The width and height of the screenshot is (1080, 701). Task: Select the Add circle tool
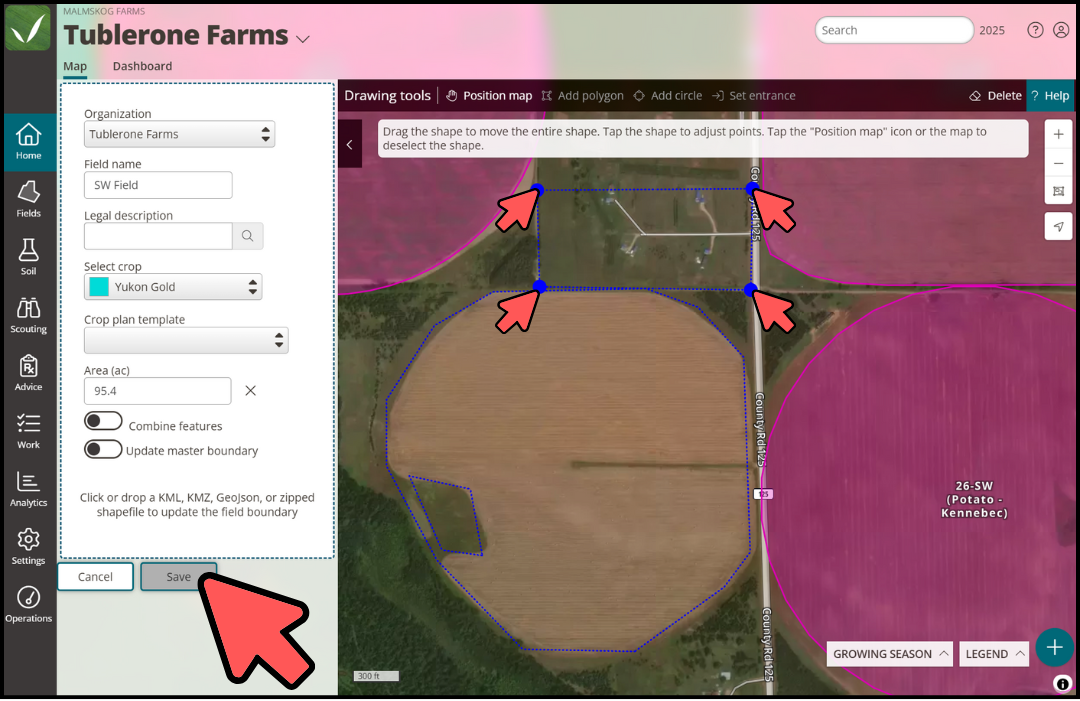pos(667,96)
